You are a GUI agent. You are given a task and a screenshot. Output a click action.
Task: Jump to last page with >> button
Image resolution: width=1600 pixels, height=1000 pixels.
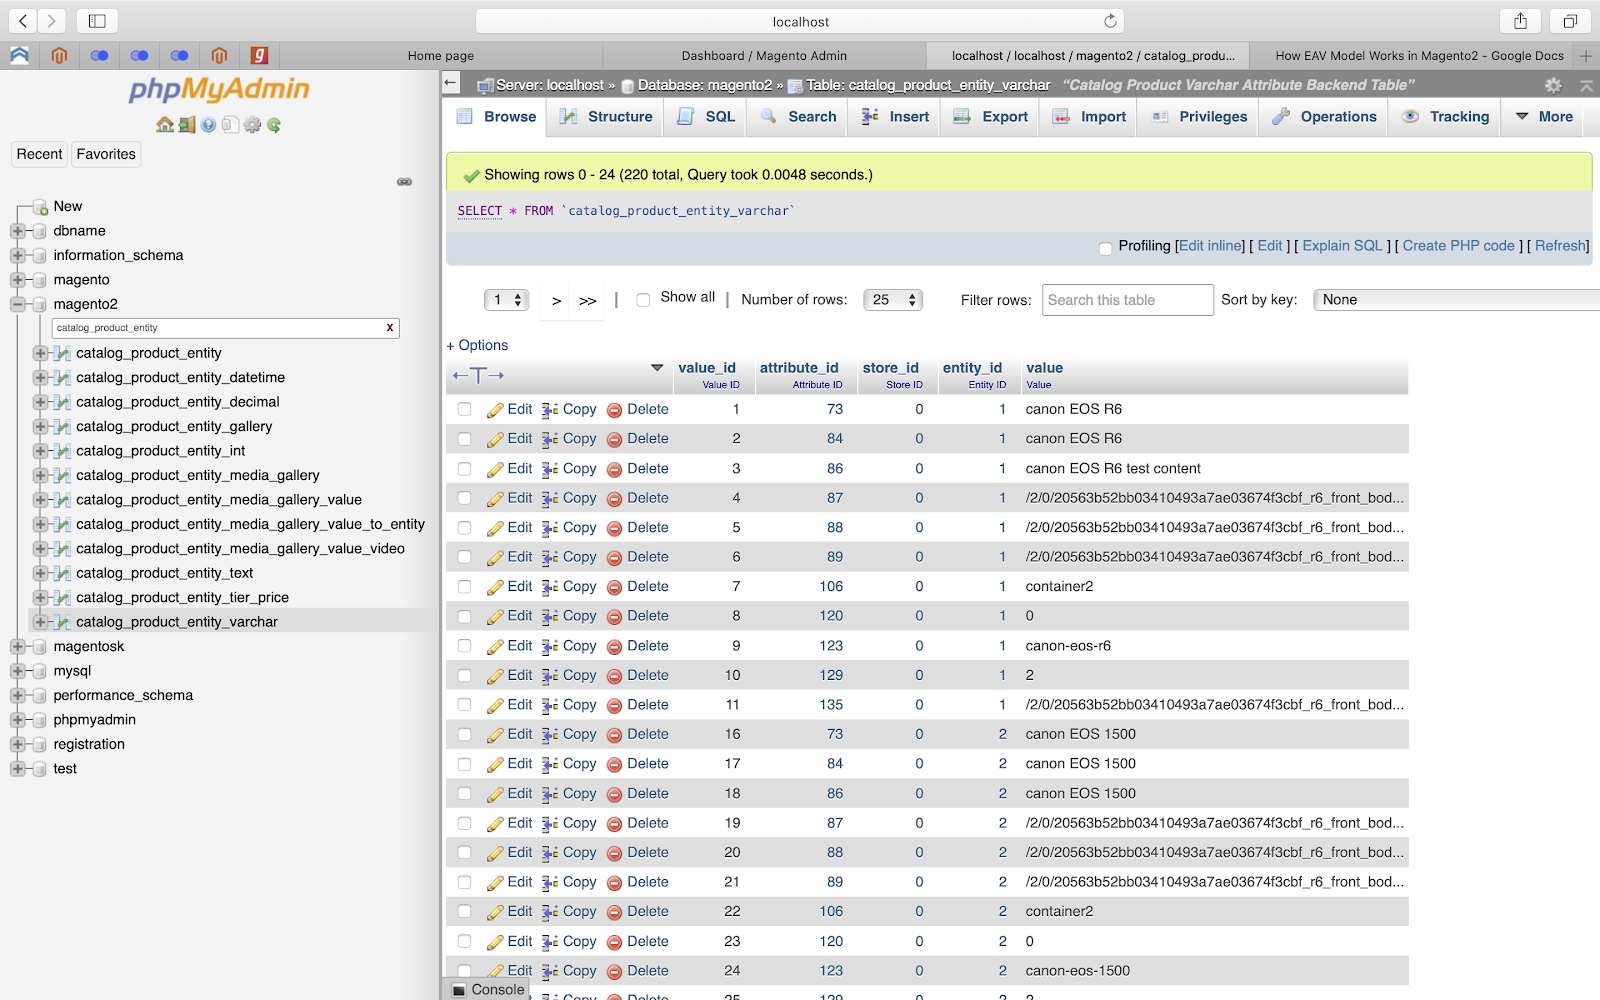[x=588, y=301]
